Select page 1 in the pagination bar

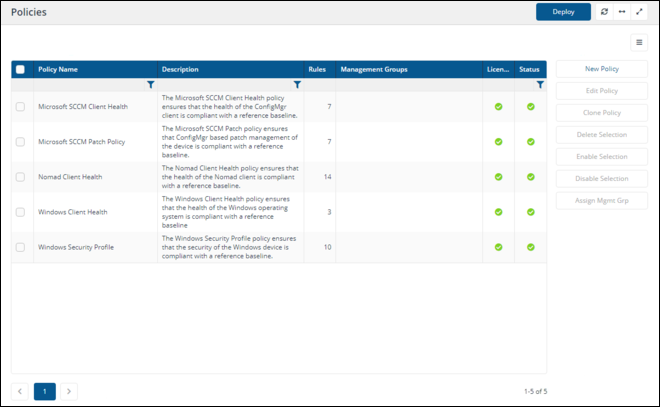45,391
